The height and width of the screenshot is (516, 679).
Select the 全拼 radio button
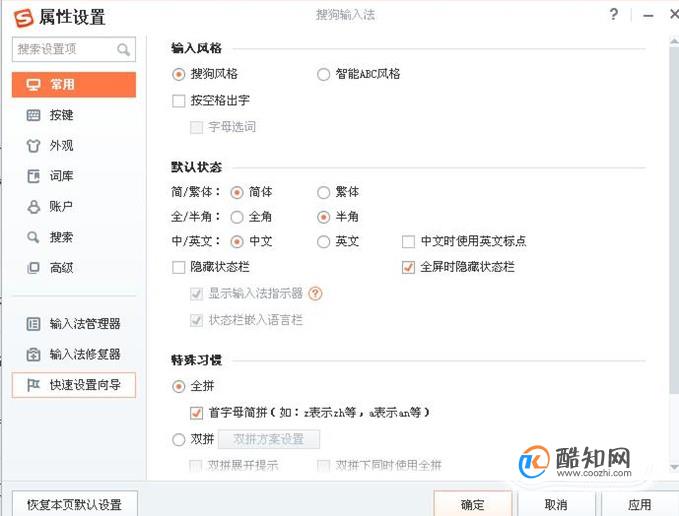178,386
